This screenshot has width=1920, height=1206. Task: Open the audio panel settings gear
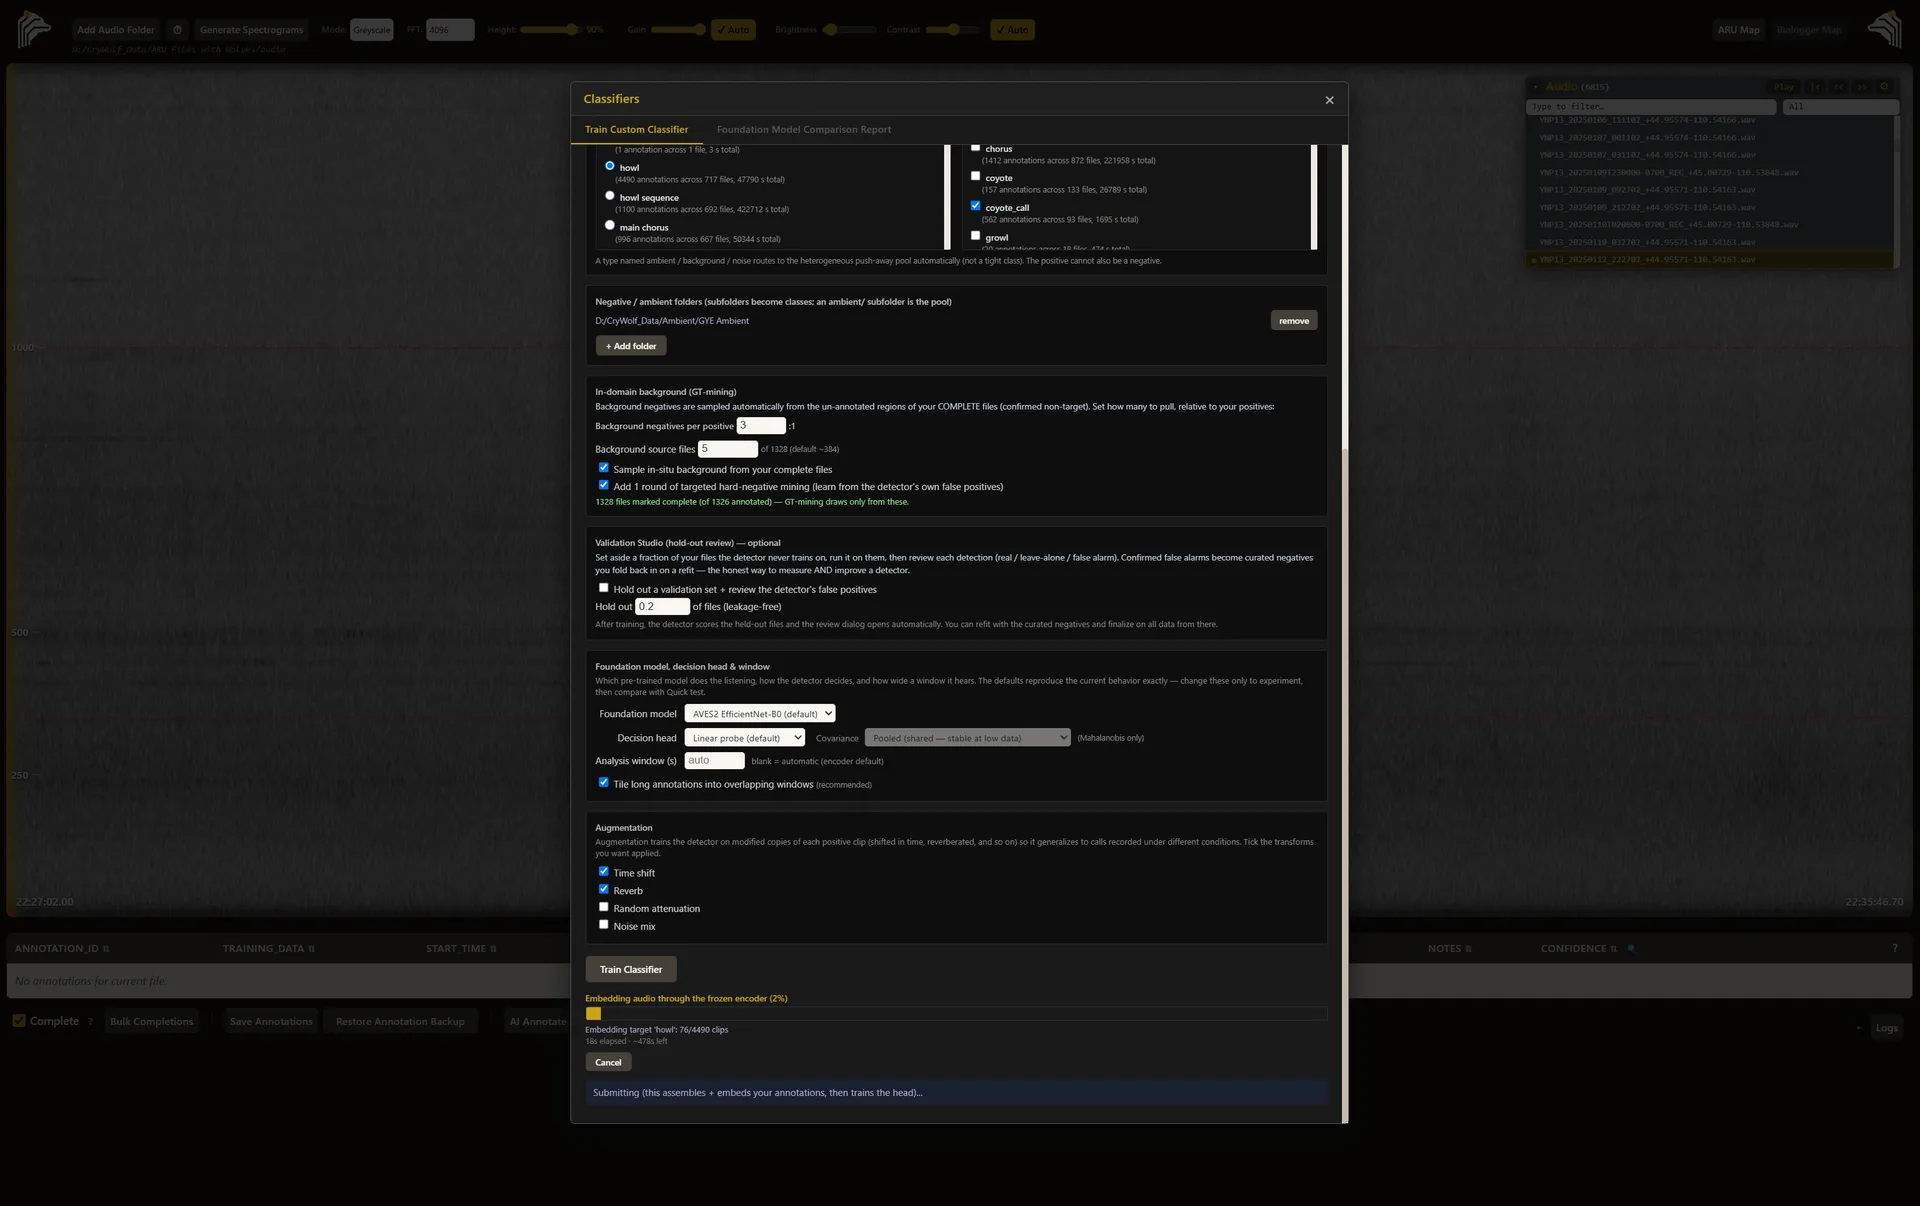1884,87
